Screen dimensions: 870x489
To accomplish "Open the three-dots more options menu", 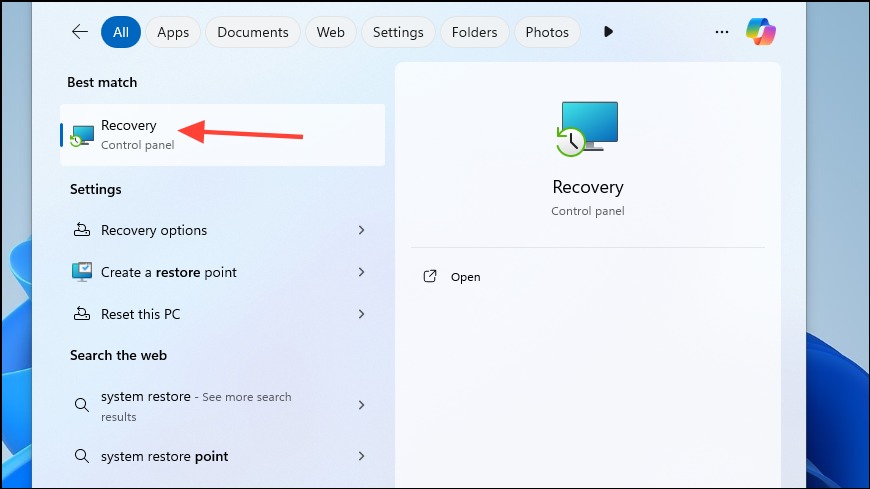I will pos(722,32).
